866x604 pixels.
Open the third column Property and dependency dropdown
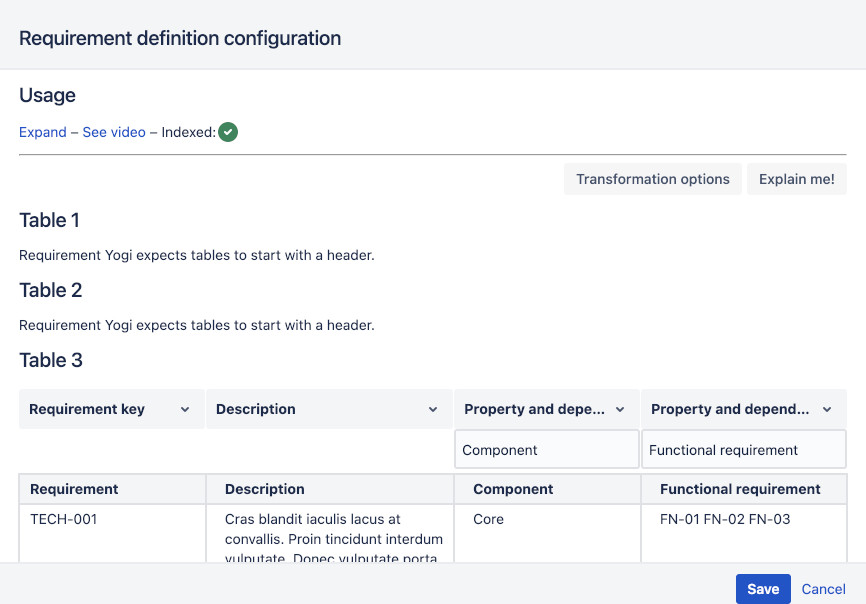pyautogui.click(x=546, y=409)
